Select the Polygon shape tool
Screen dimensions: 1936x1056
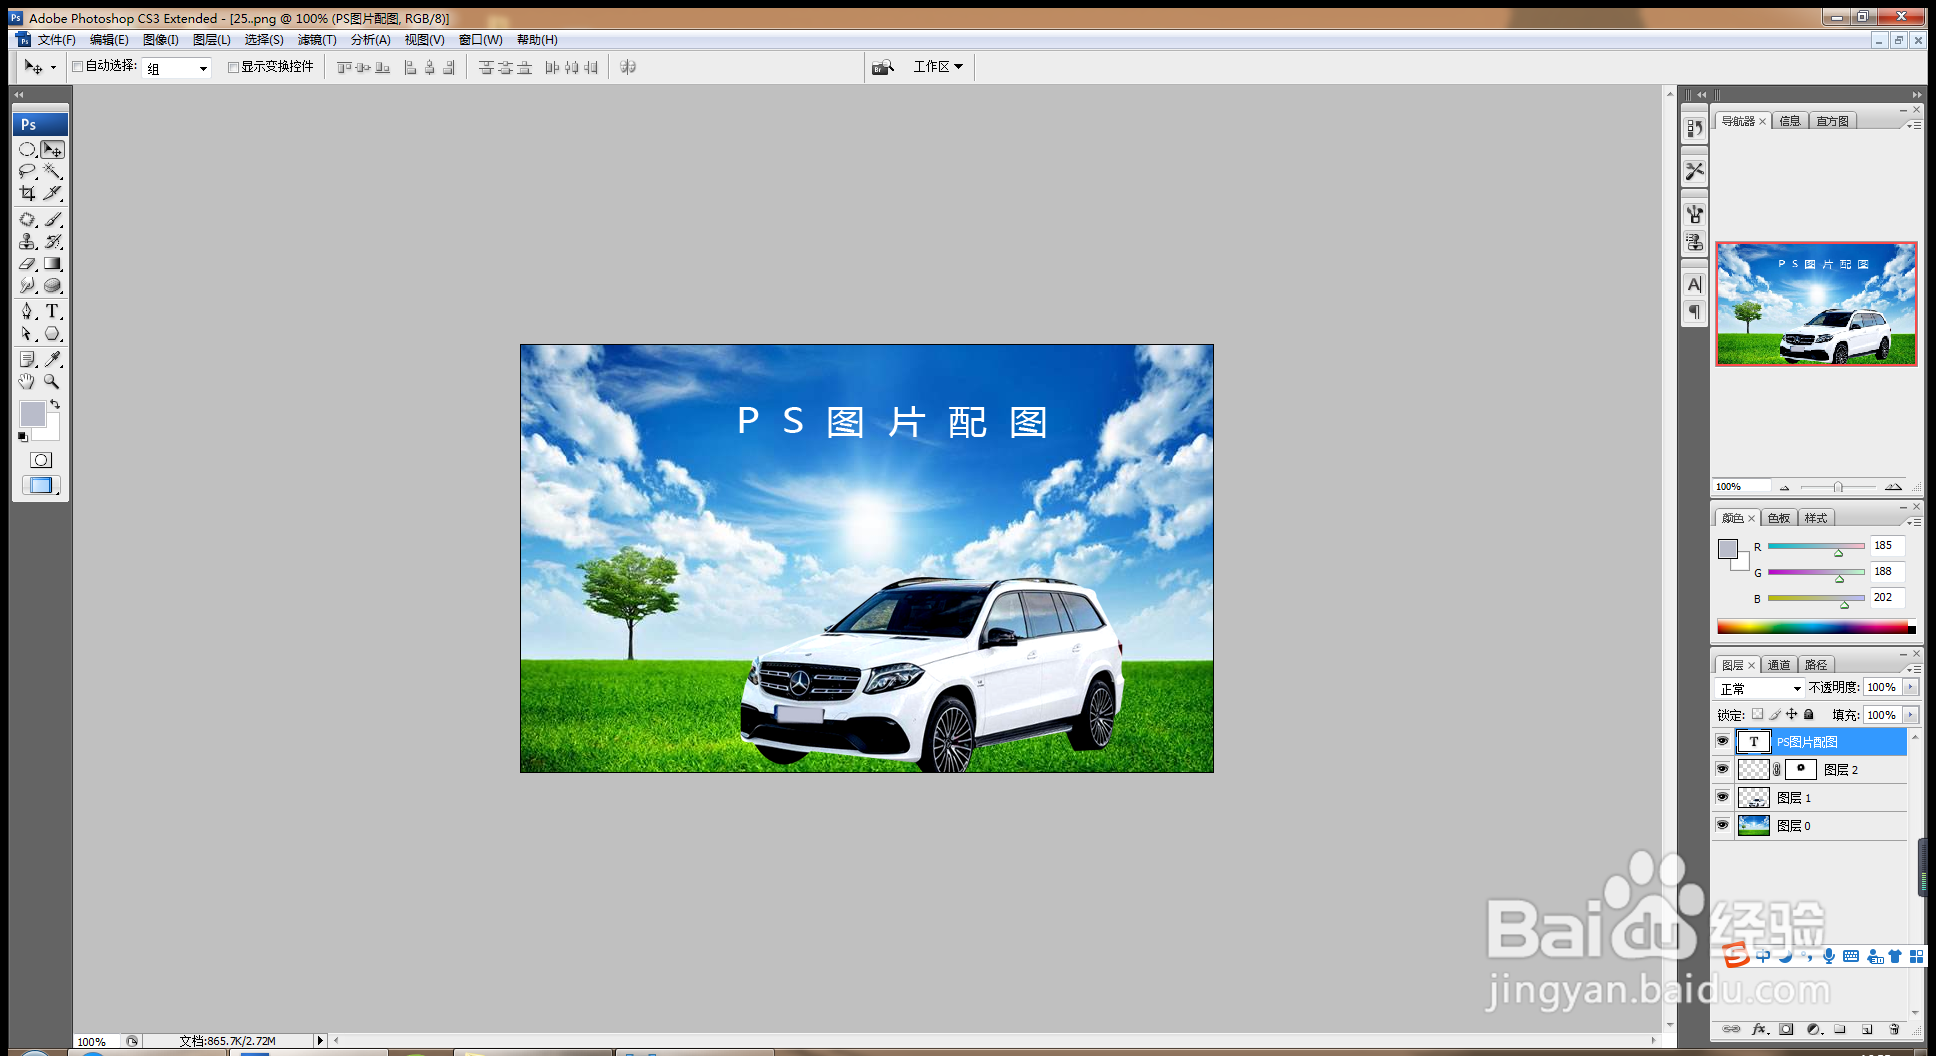tap(52, 334)
